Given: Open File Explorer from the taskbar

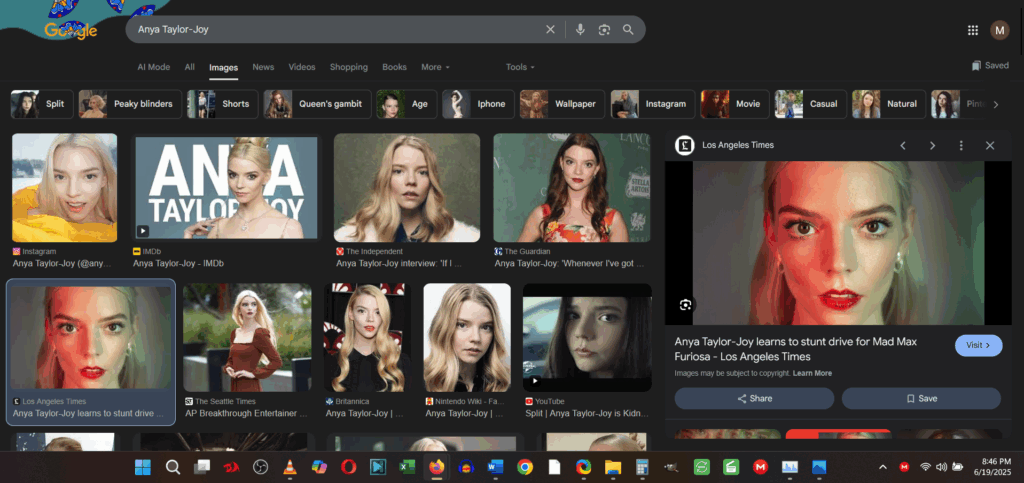Looking at the screenshot, I should 613,467.
